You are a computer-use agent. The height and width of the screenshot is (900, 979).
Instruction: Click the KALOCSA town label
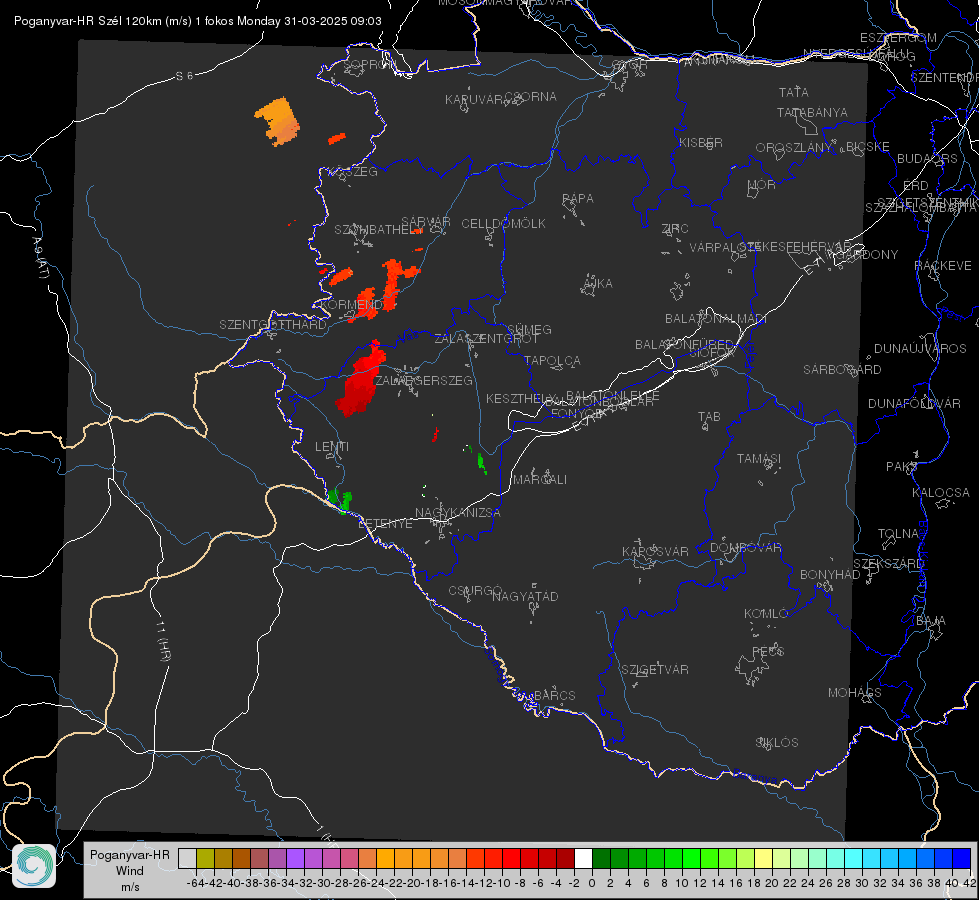pyautogui.click(x=940, y=493)
